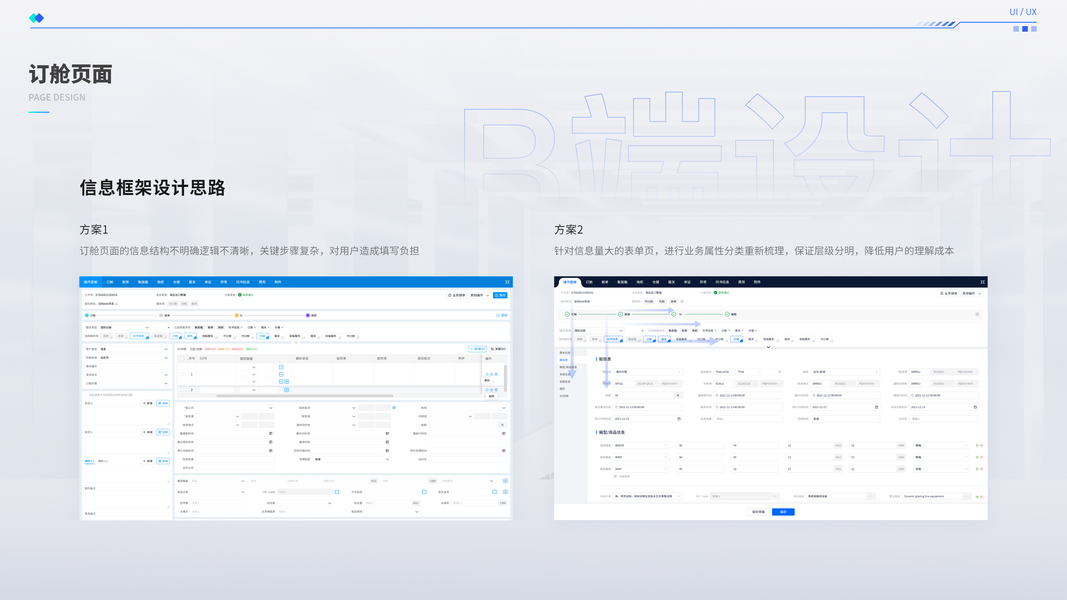Screen dimensions: 1067x600
Task: Click the orange step dot in 方案1 progress bar
Action: tap(237, 316)
